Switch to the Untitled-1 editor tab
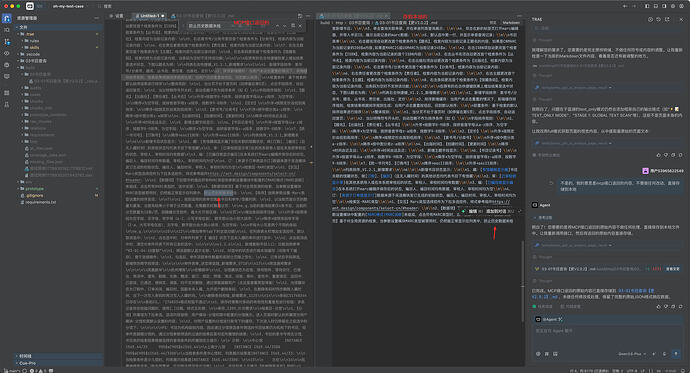The height and width of the screenshot is (373, 690). pos(150,16)
